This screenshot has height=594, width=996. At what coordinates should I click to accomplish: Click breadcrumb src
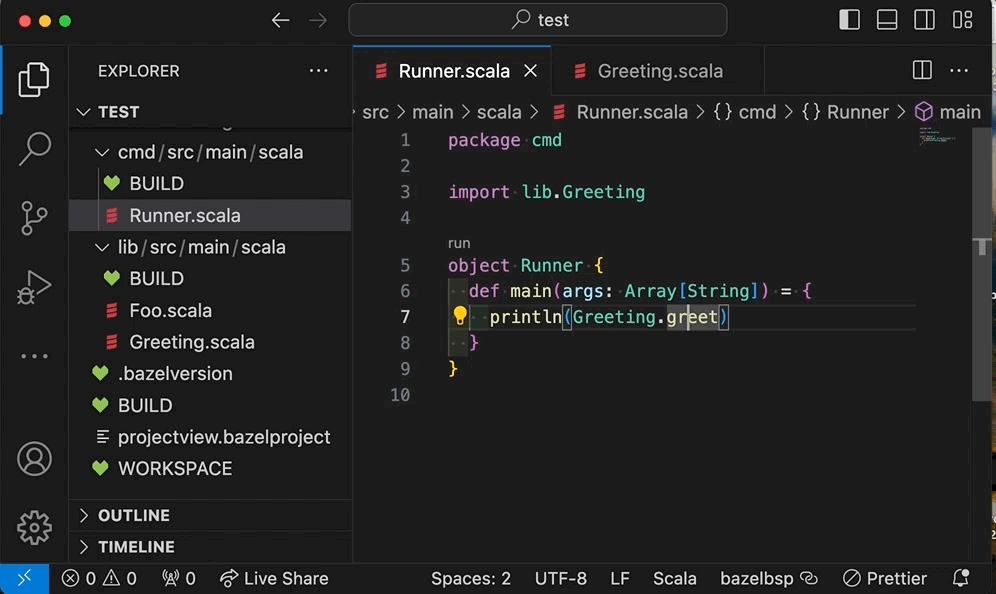coord(375,112)
